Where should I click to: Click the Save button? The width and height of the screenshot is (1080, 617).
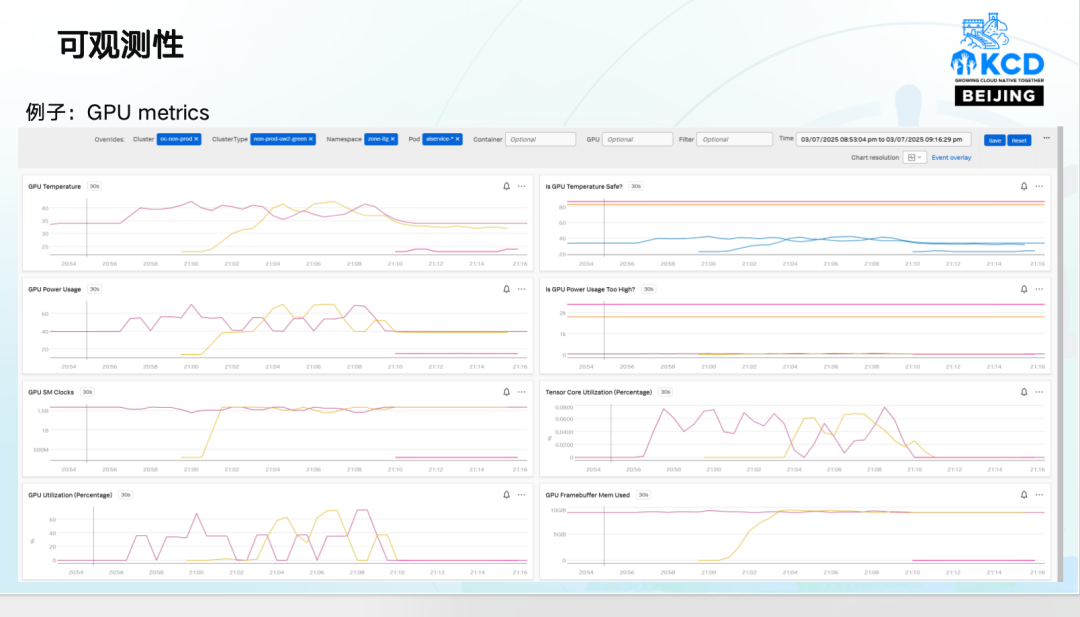tap(994, 140)
